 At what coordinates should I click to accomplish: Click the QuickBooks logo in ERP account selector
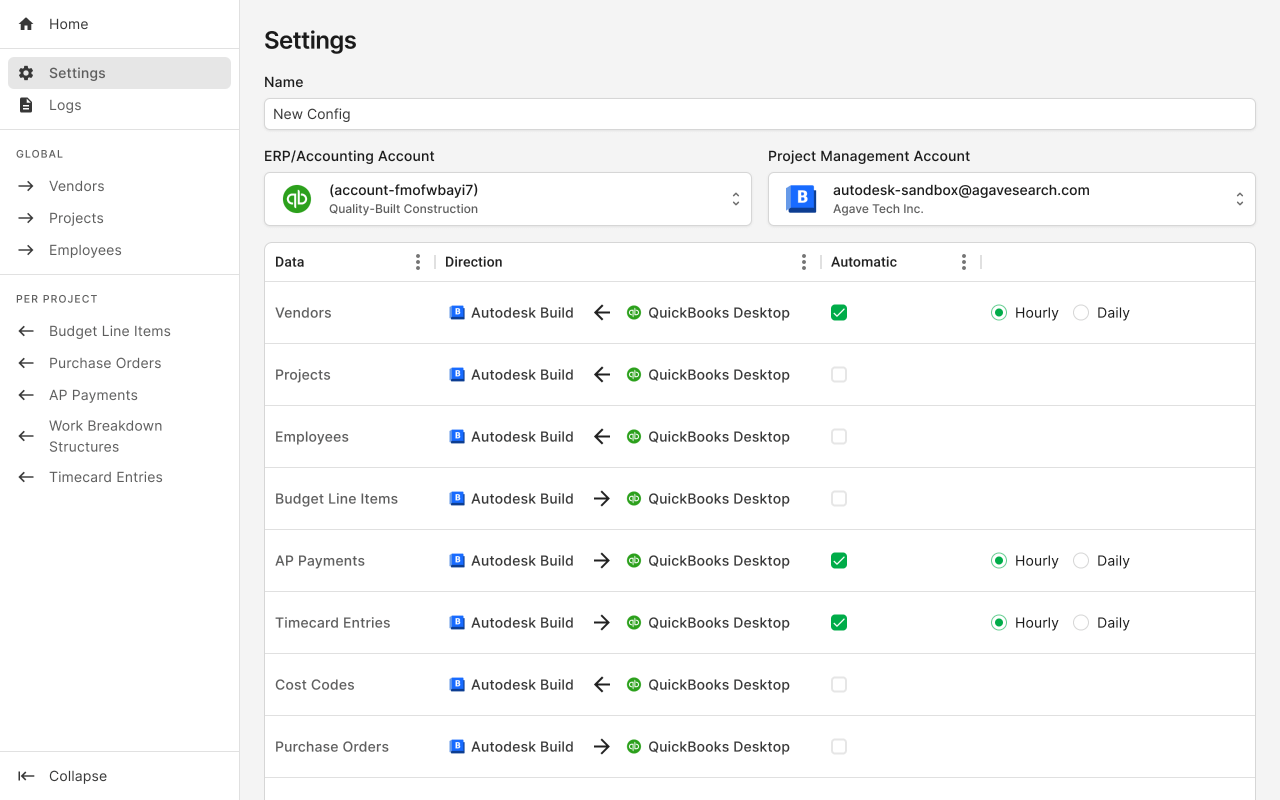point(297,199)
